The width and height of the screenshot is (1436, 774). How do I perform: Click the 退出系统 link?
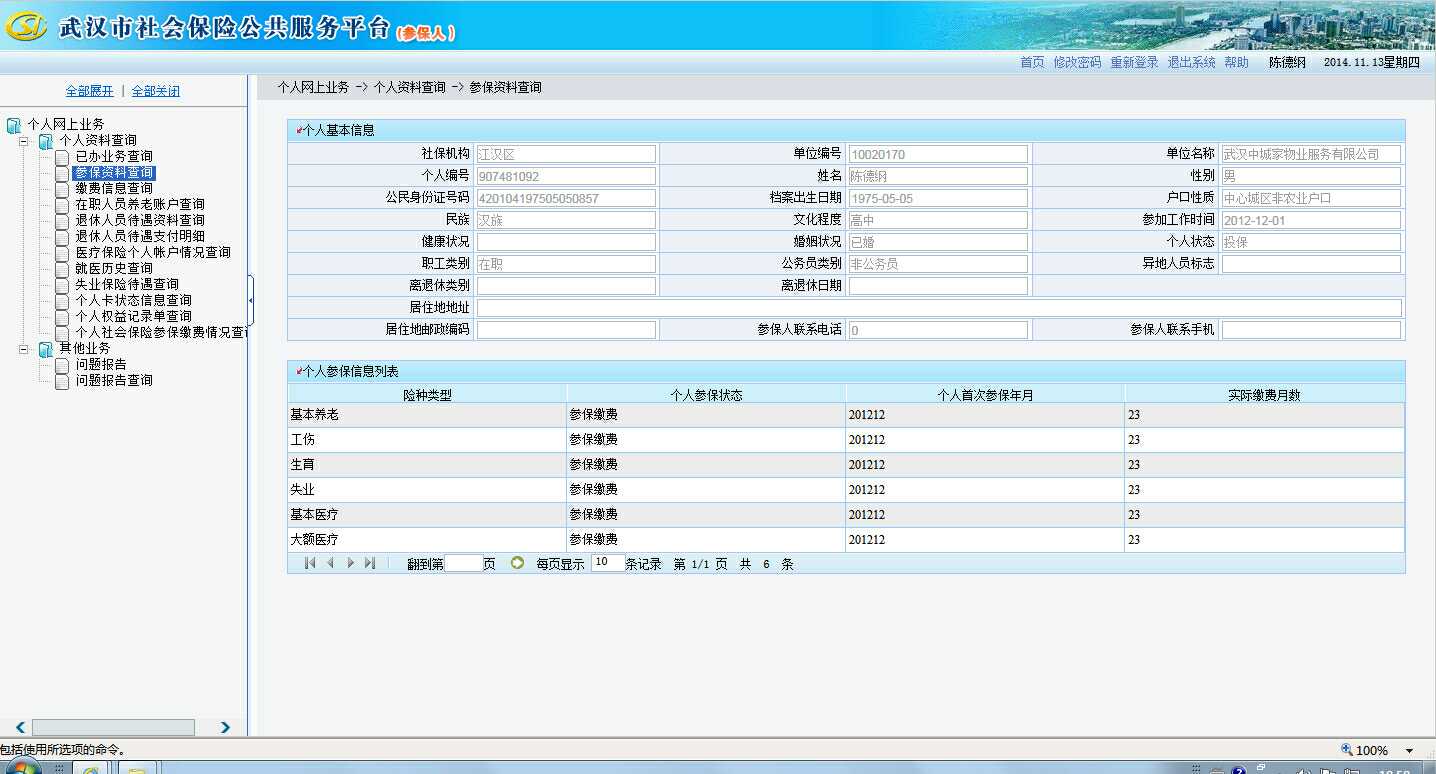pyautogui.click(x=1191, y=62)
